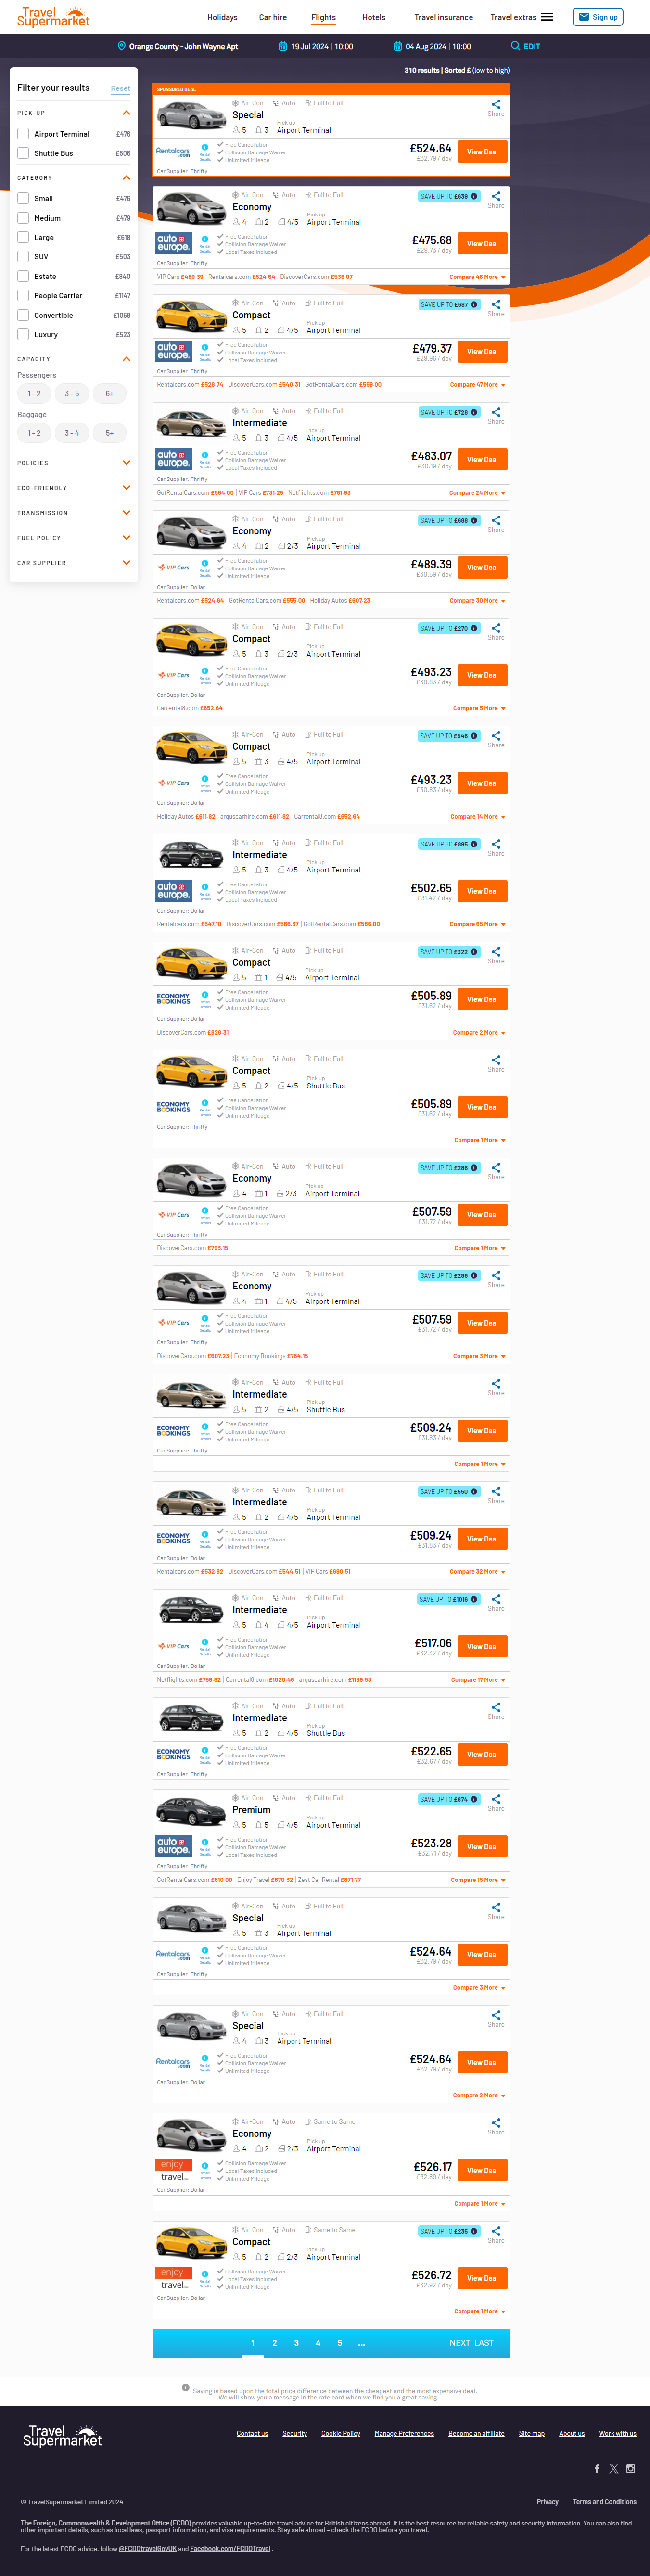This screenshot has width=650, height=2576.
Task: Enable the SUV category checkbox
Action: click(23, 257)
